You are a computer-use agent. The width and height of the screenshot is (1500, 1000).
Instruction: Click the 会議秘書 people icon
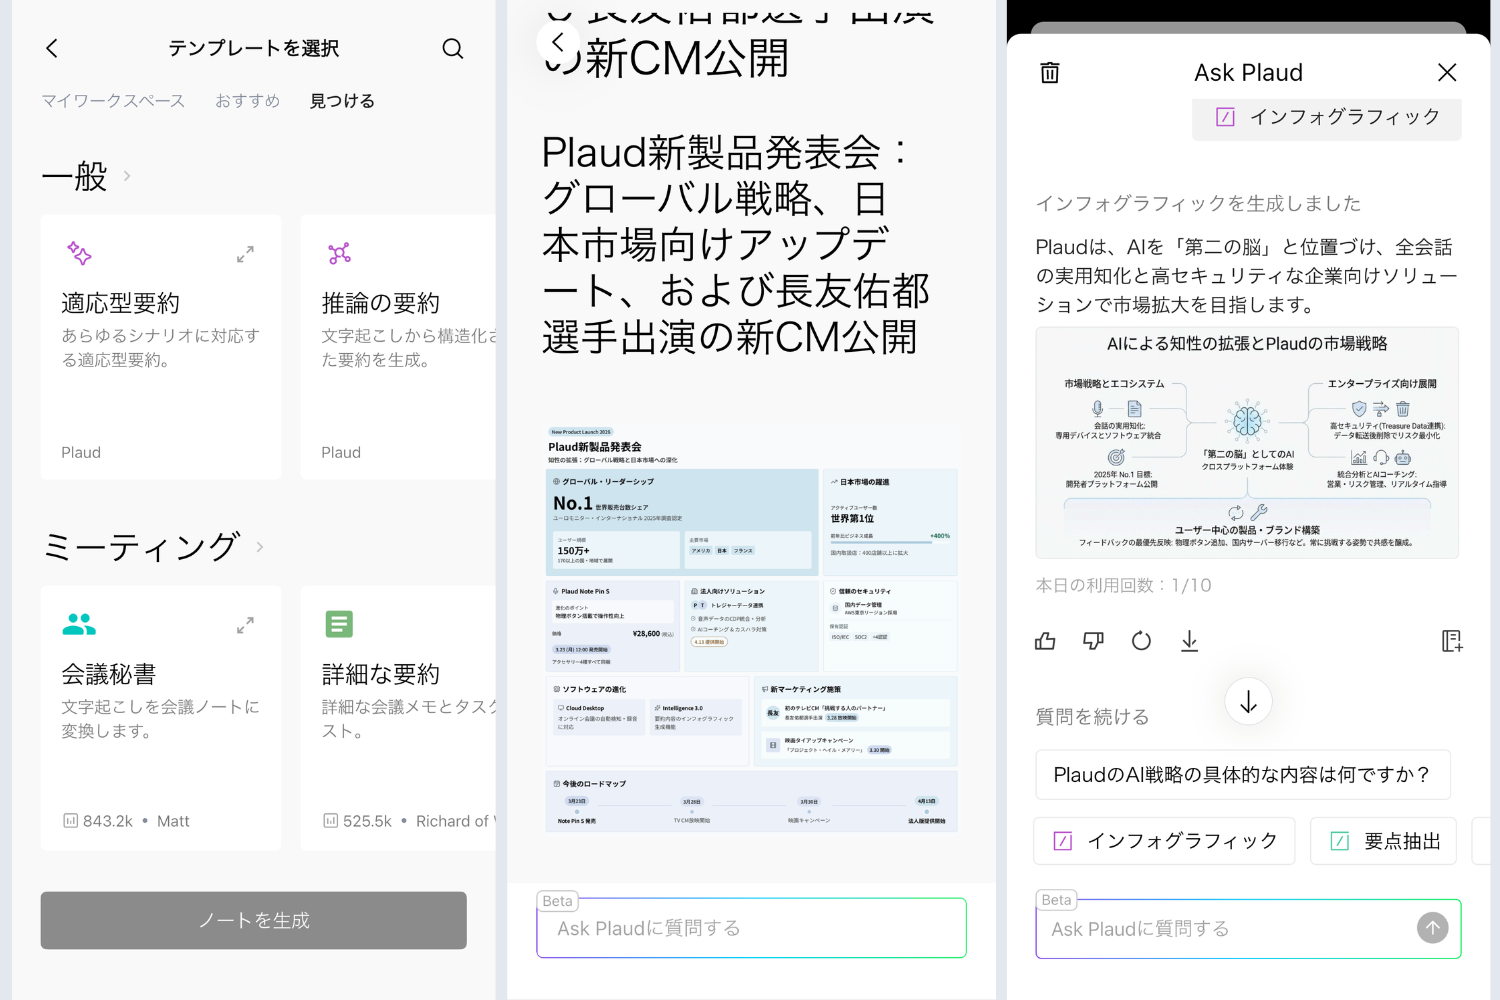coord(79,624)
